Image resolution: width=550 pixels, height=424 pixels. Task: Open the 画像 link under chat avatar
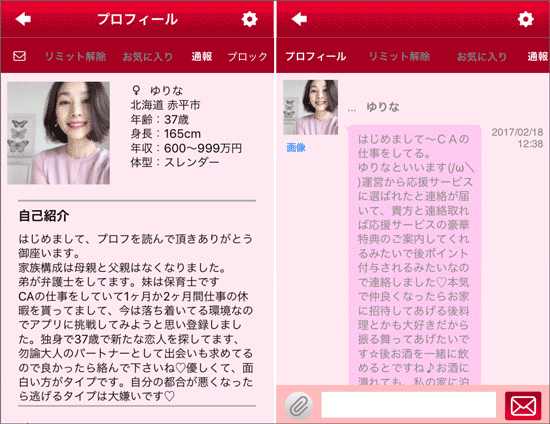296,147
